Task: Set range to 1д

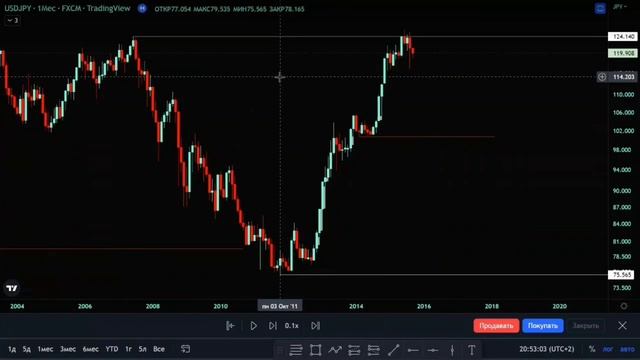Action: [x=12, y=349]
